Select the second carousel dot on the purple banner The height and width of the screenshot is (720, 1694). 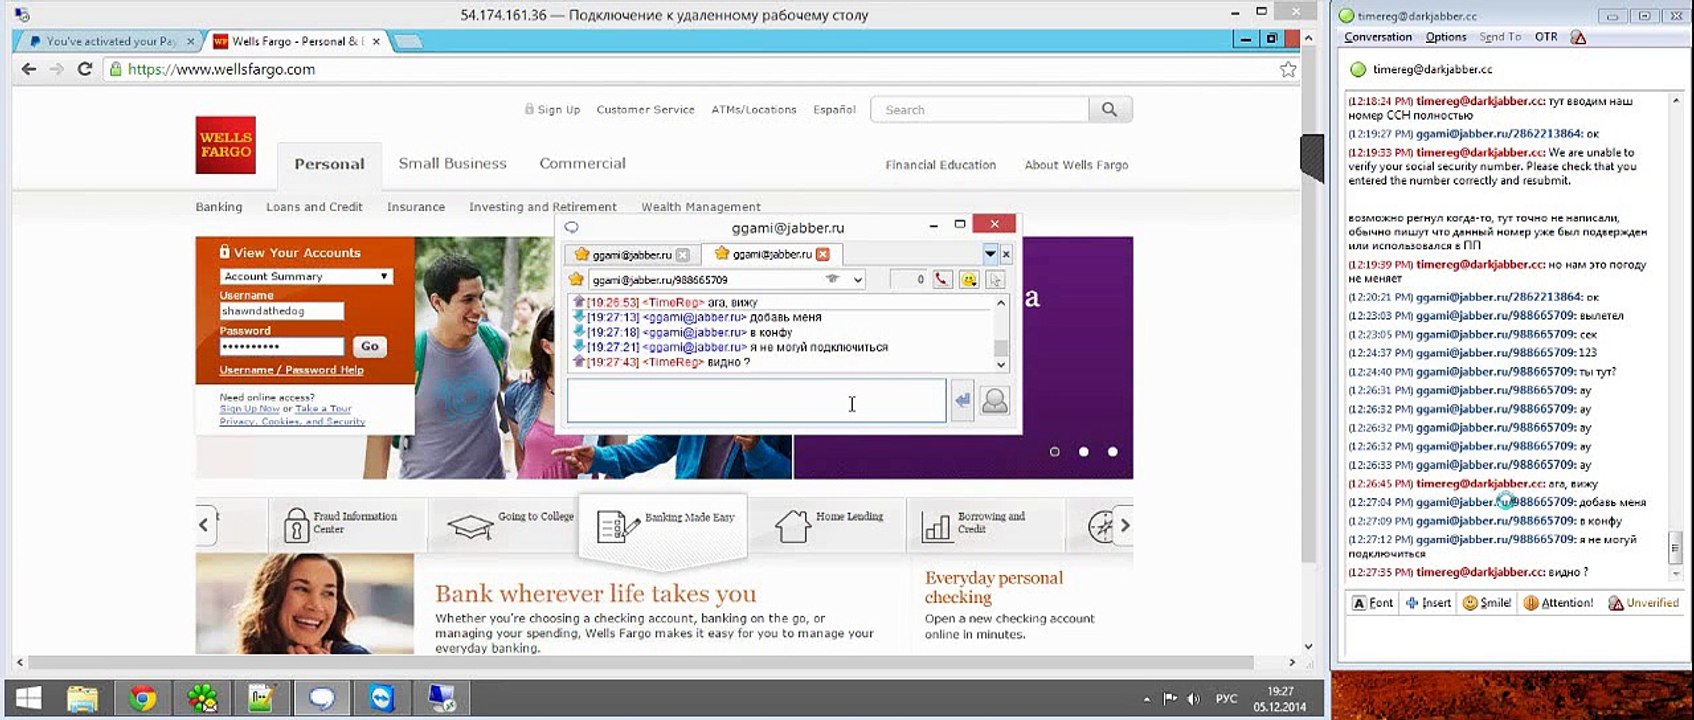[1083, 452]
